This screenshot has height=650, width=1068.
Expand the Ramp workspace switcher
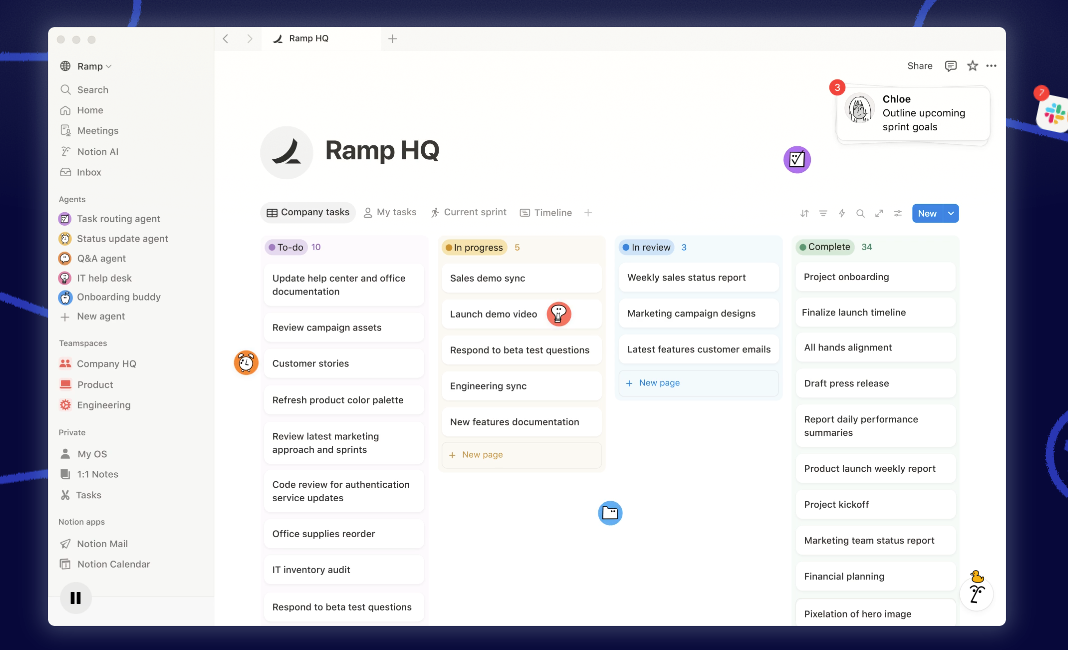click(89, 66)
